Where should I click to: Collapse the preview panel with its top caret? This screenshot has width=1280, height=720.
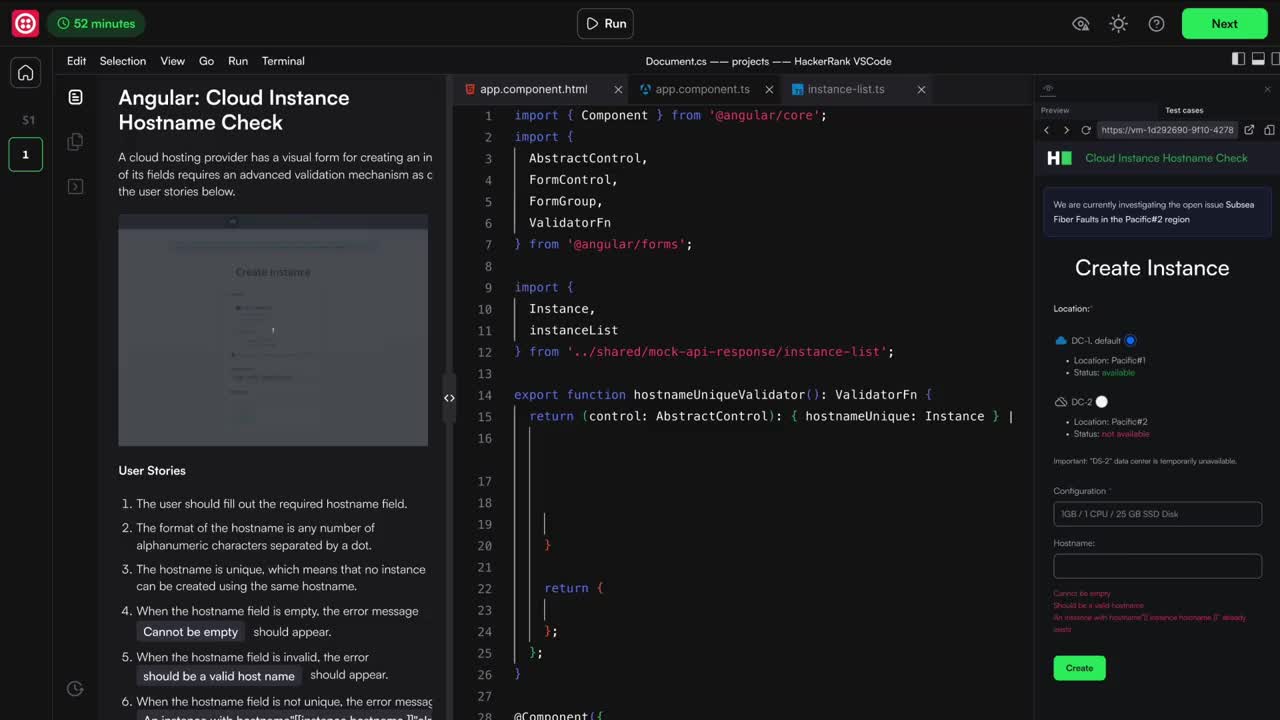click(x=1047, y=88)
